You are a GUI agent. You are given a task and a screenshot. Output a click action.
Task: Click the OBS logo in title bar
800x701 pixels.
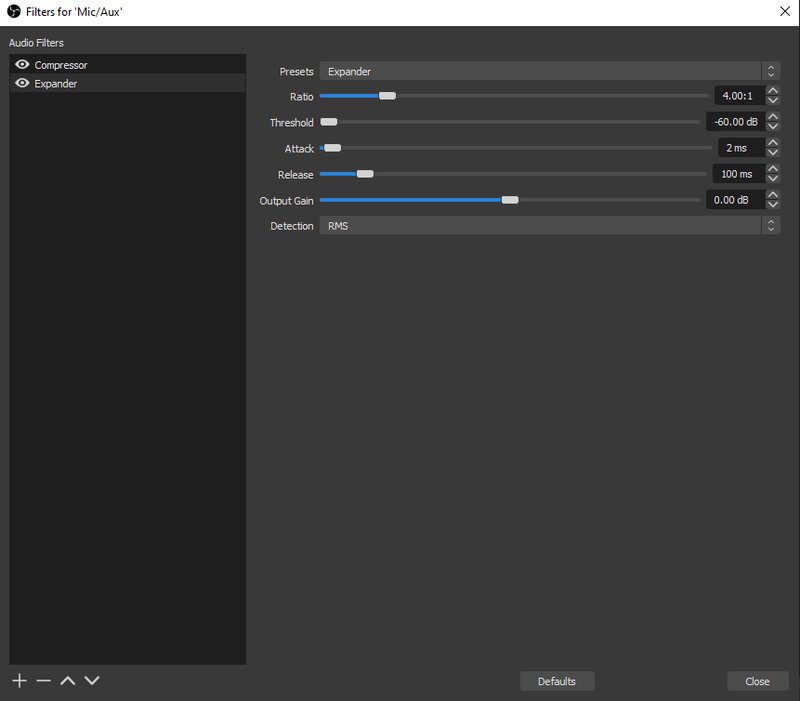coord(14,11)
